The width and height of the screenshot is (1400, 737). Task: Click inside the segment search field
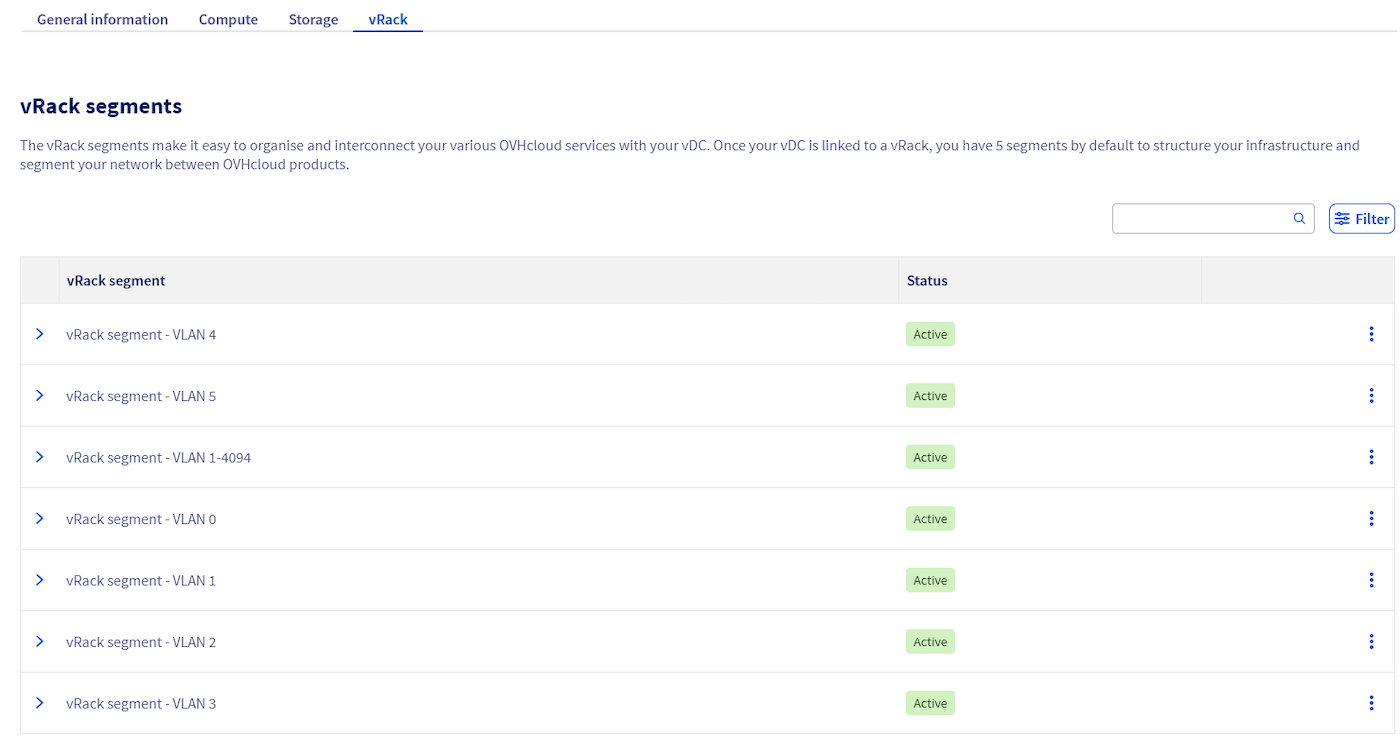coord(1200,219)
